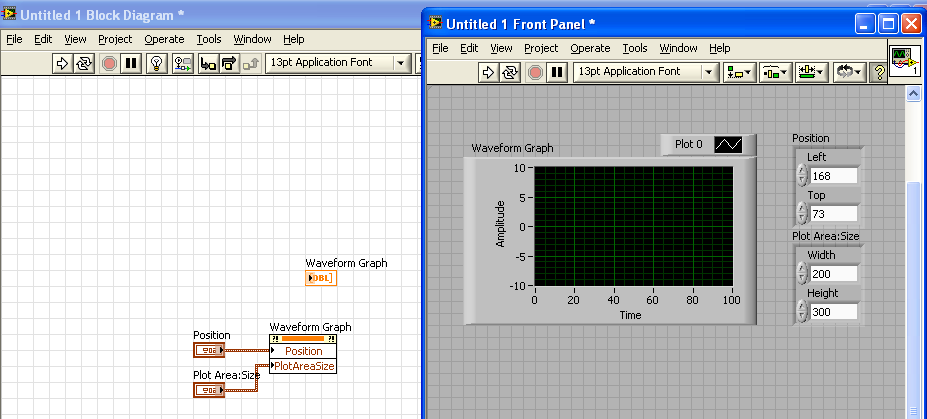
Task: Open View menu in Block Diagram
Action: (x=76, y=39)
